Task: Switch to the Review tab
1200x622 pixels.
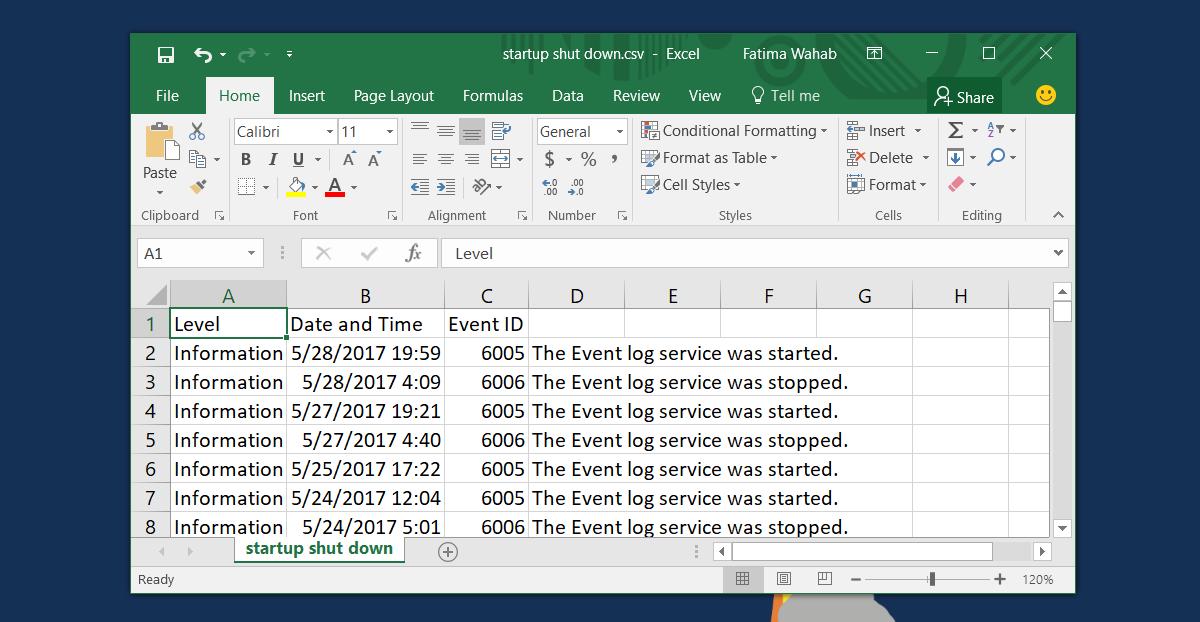Action: pos(636,96)
